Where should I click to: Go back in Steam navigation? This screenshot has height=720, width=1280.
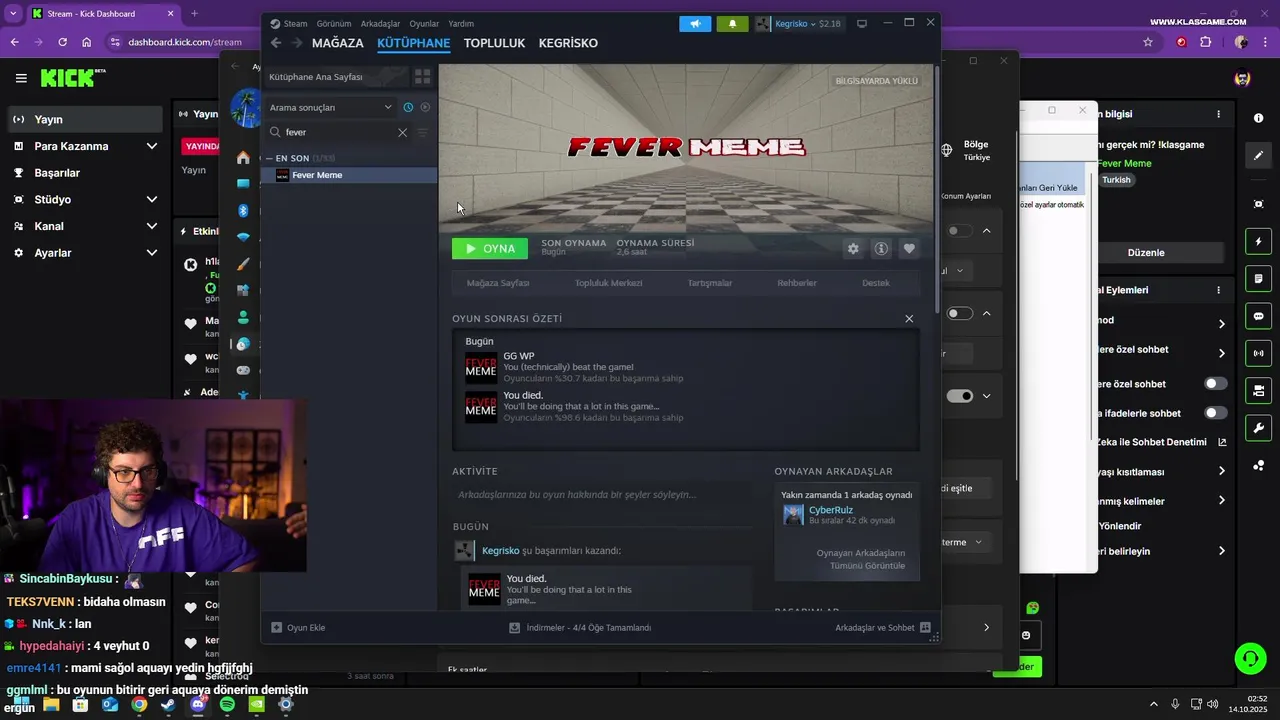276,43
